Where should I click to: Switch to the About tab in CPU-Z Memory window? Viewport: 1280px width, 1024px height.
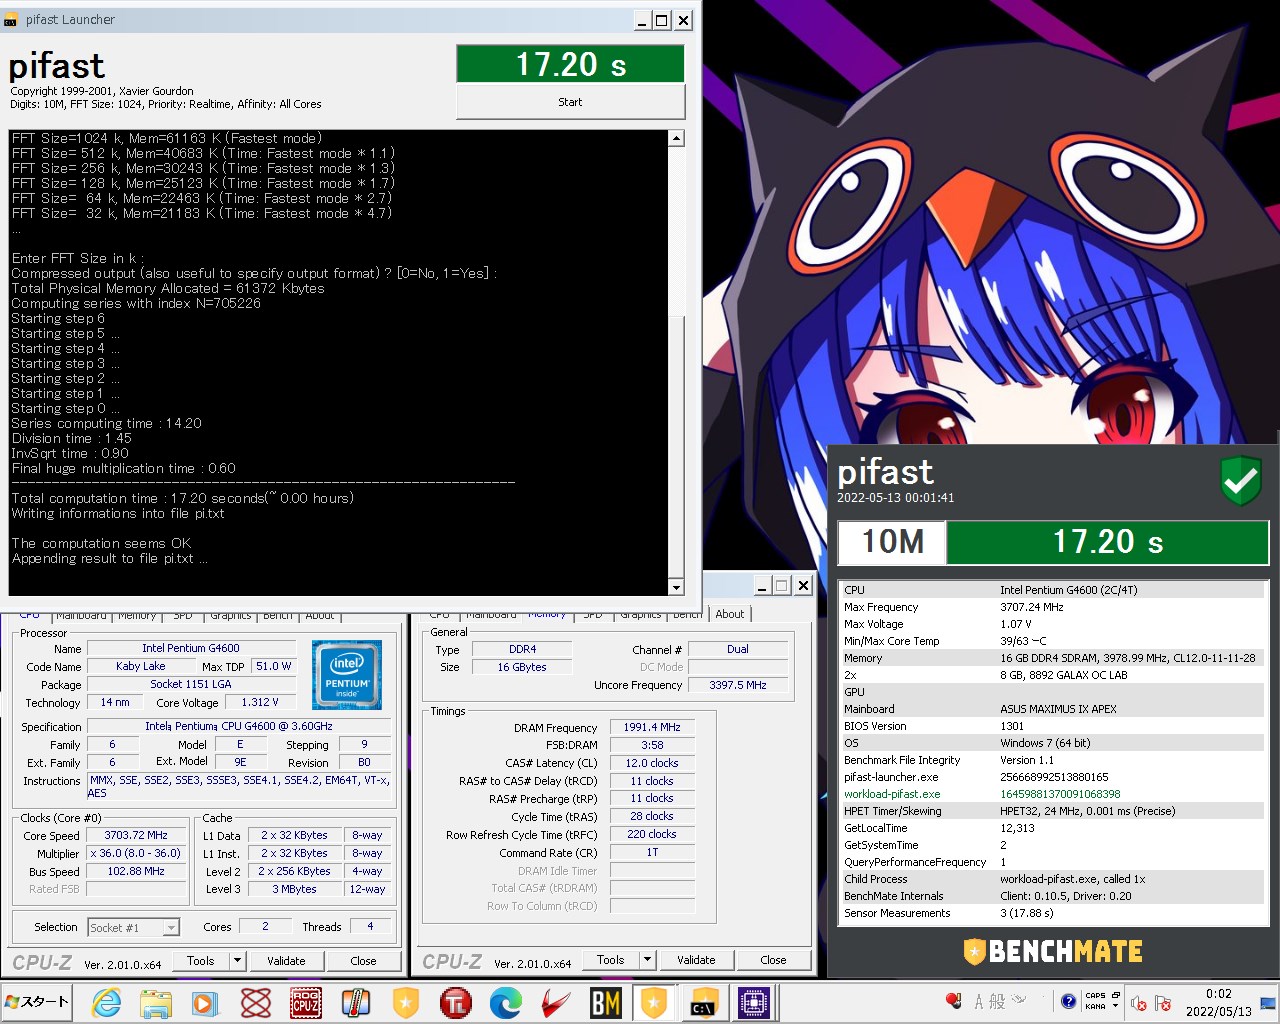[729, 614]
